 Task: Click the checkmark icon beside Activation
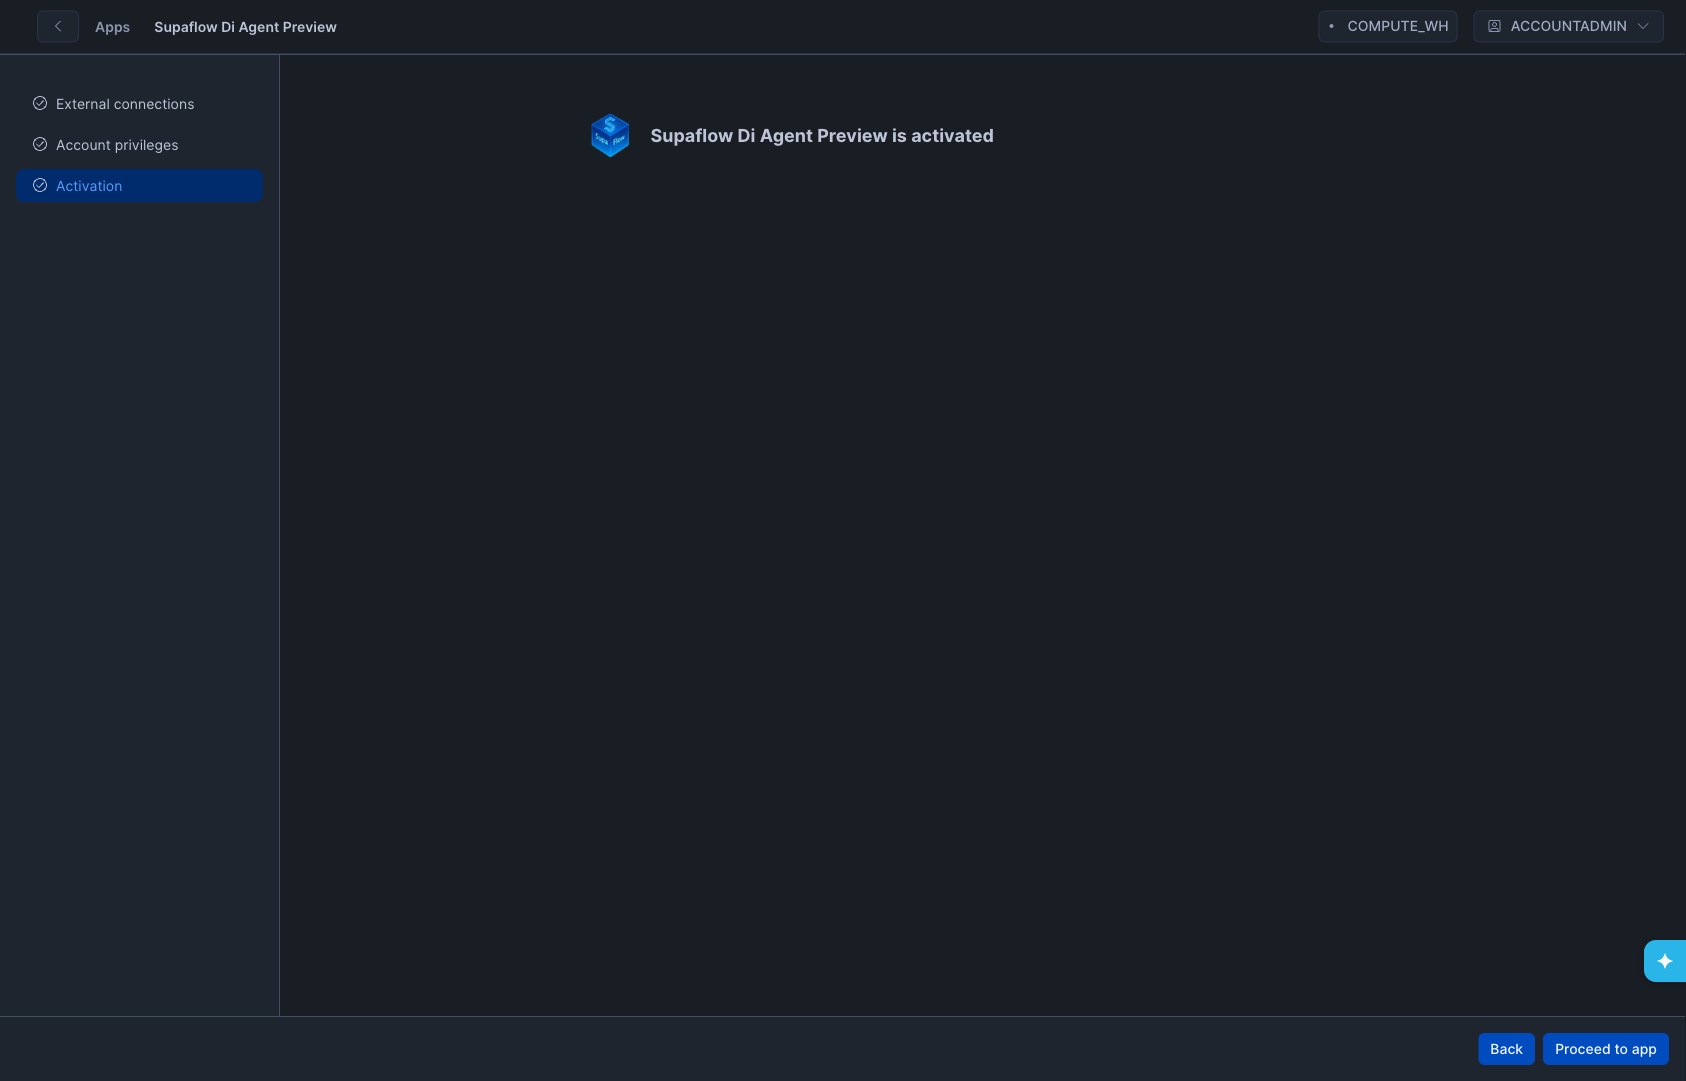[x=40, y=185]
